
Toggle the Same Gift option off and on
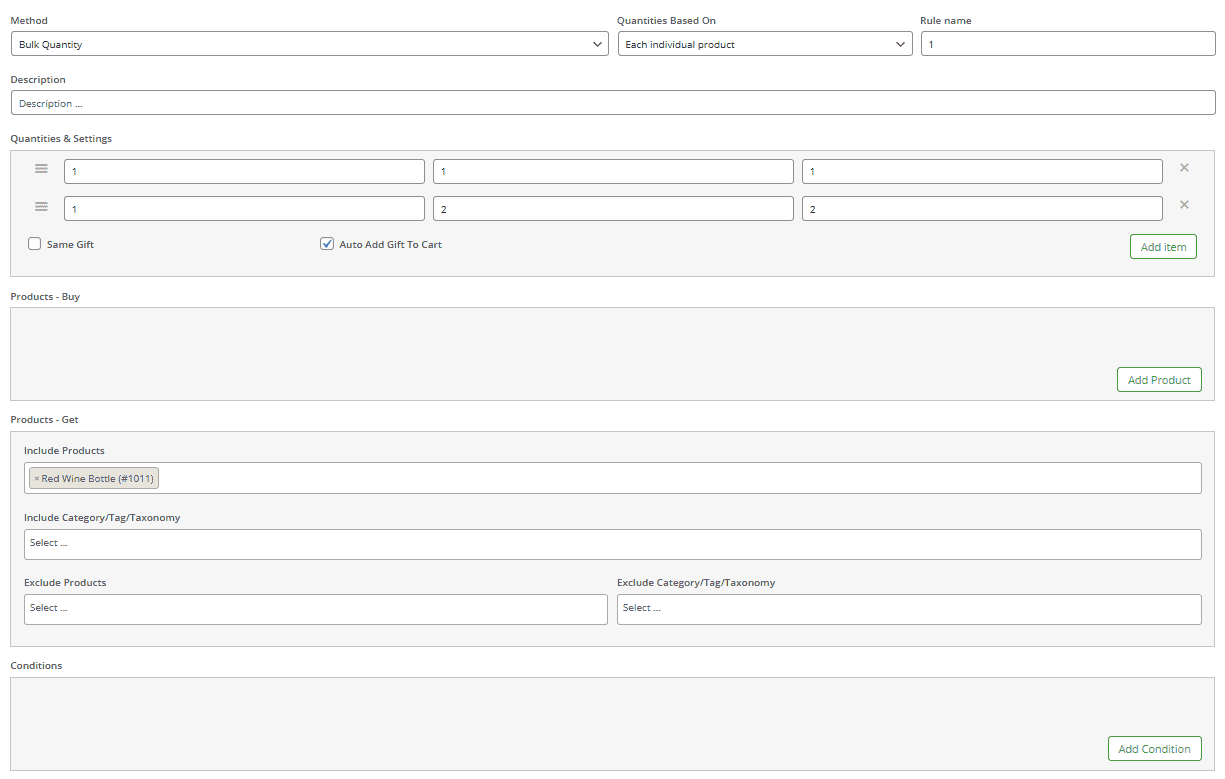tap(34, 243)
